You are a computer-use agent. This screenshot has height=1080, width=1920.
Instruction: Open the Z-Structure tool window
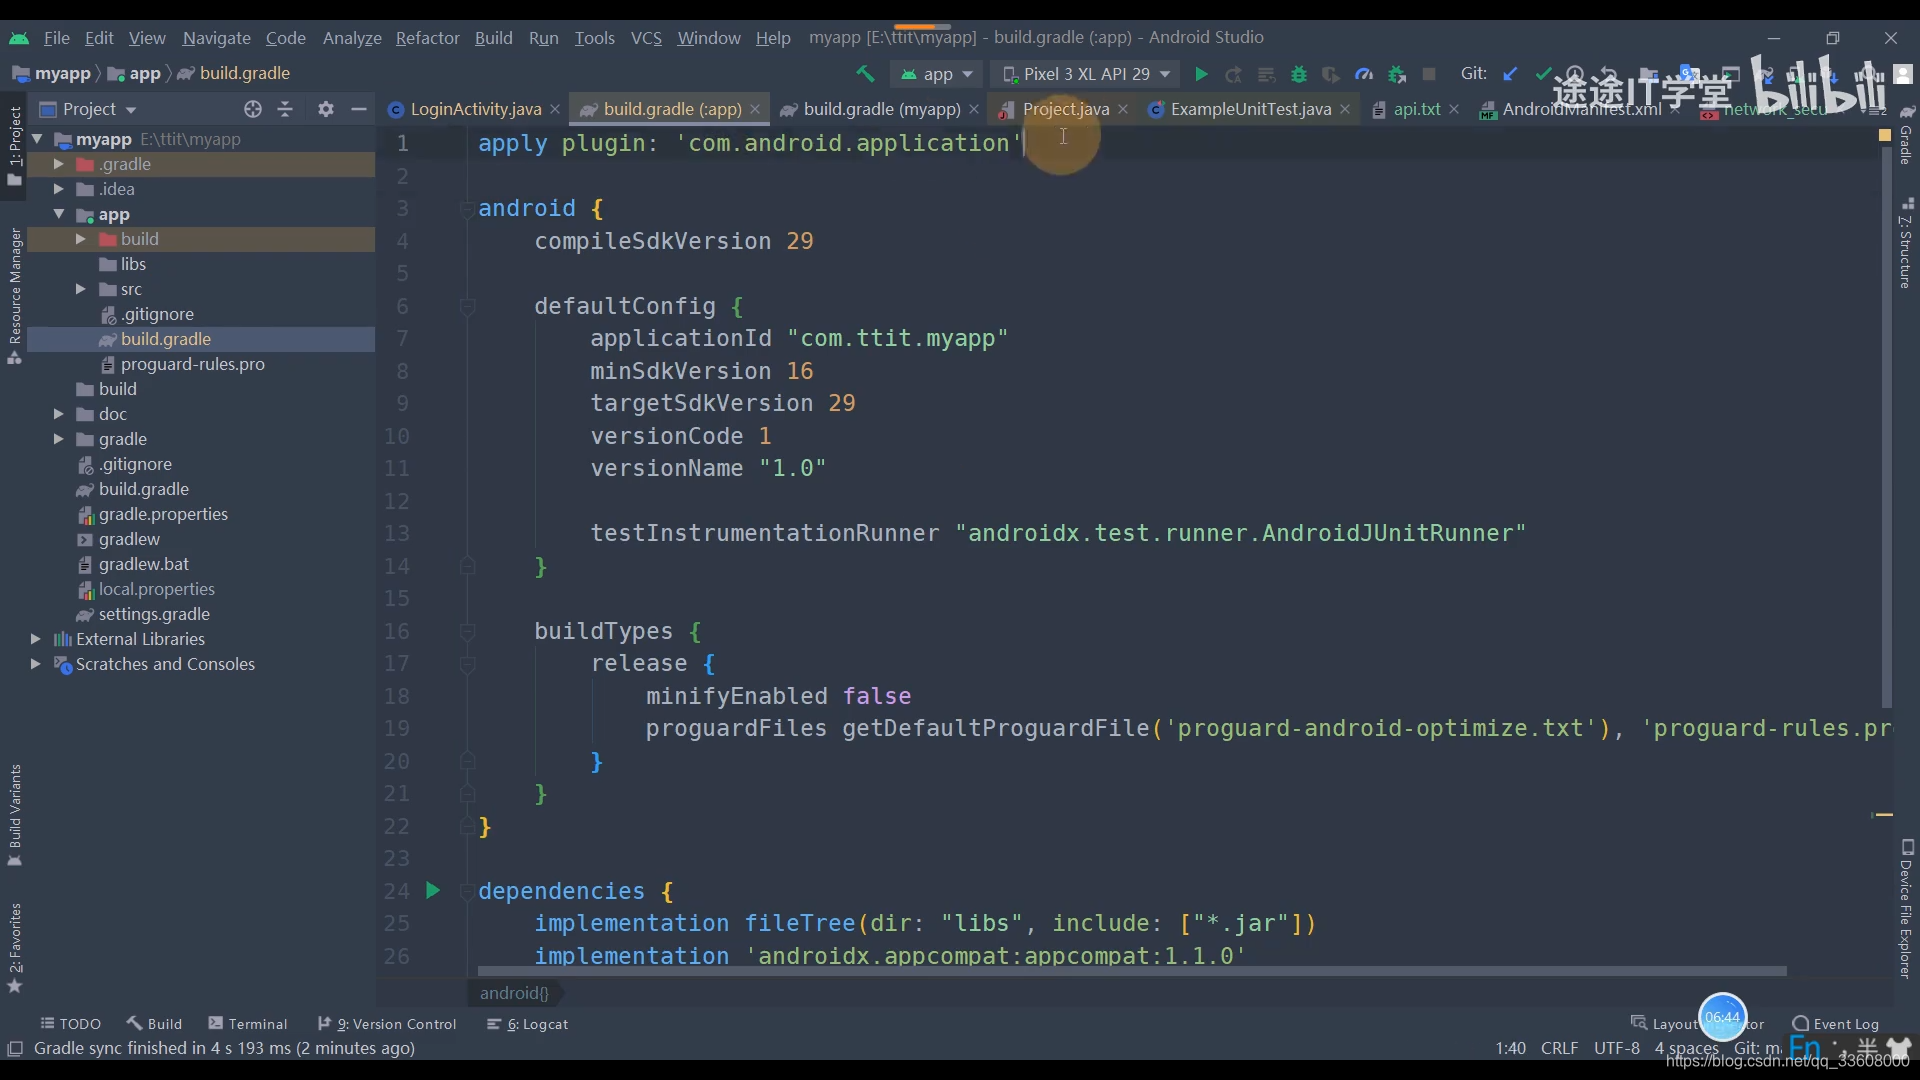pos(1906,243)
